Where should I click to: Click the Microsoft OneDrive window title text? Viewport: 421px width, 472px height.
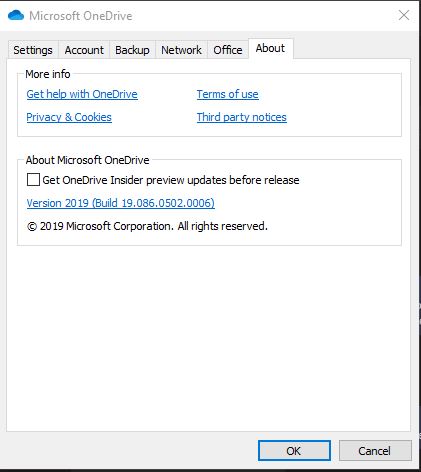[81, 16]
